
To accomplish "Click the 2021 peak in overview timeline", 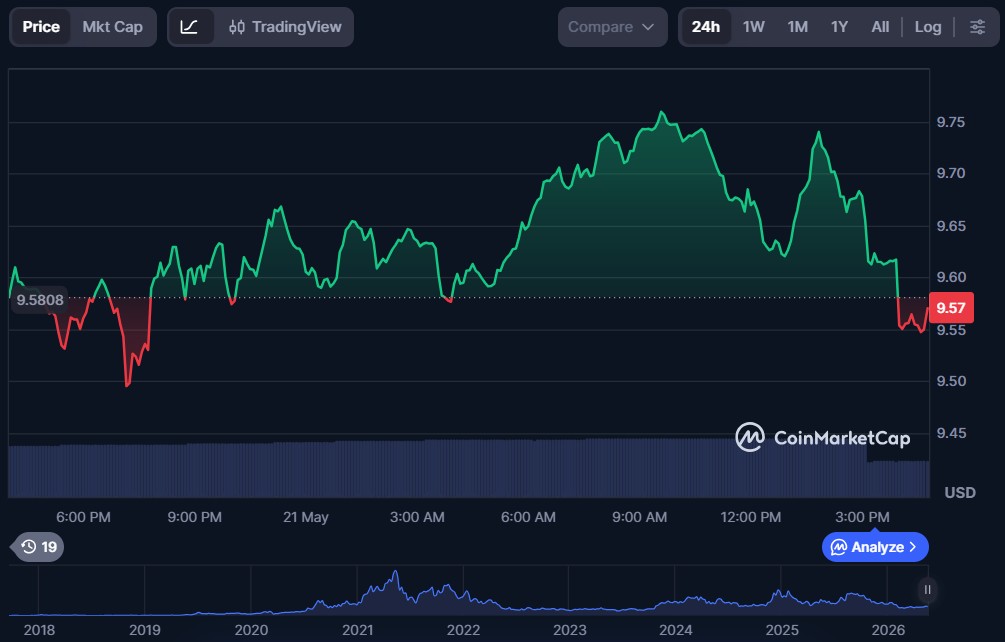I will pyautogui.click(x=395, y=573).
